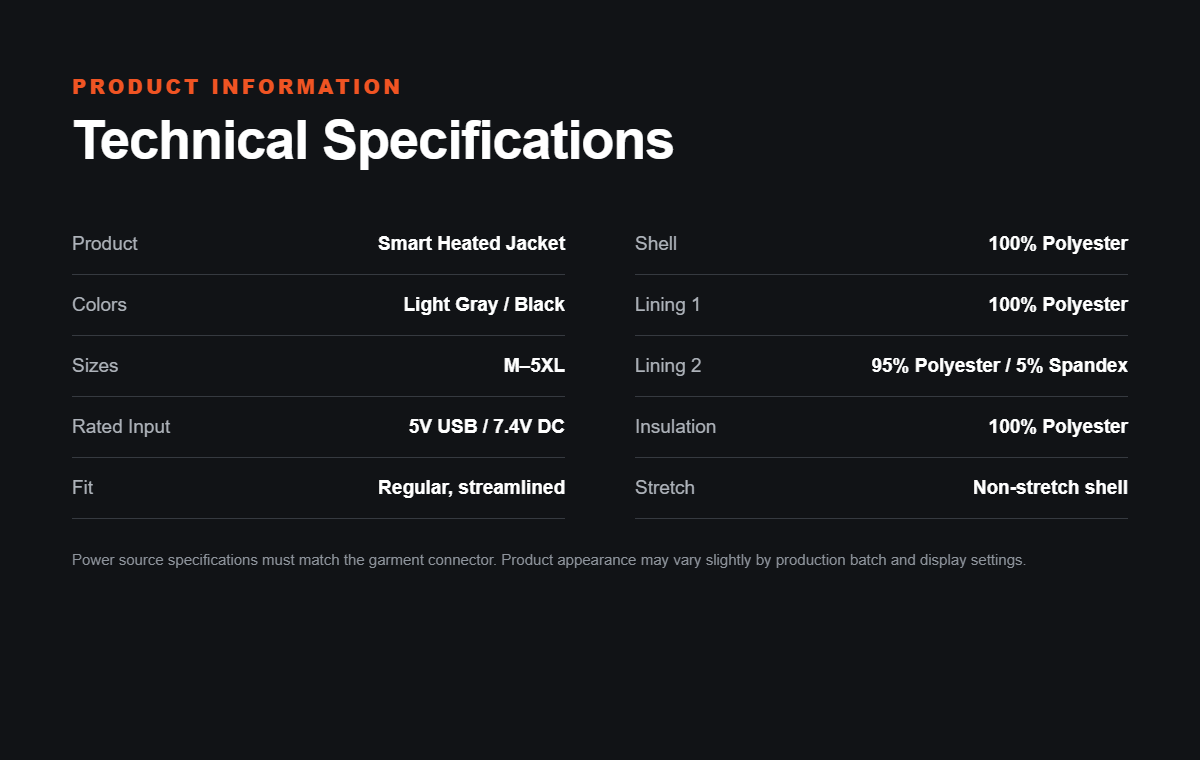Select the 5V USB / 7.4V DC value
Image resolution: width=1200 pixels, height=760 pixels.
pos(486,426)
